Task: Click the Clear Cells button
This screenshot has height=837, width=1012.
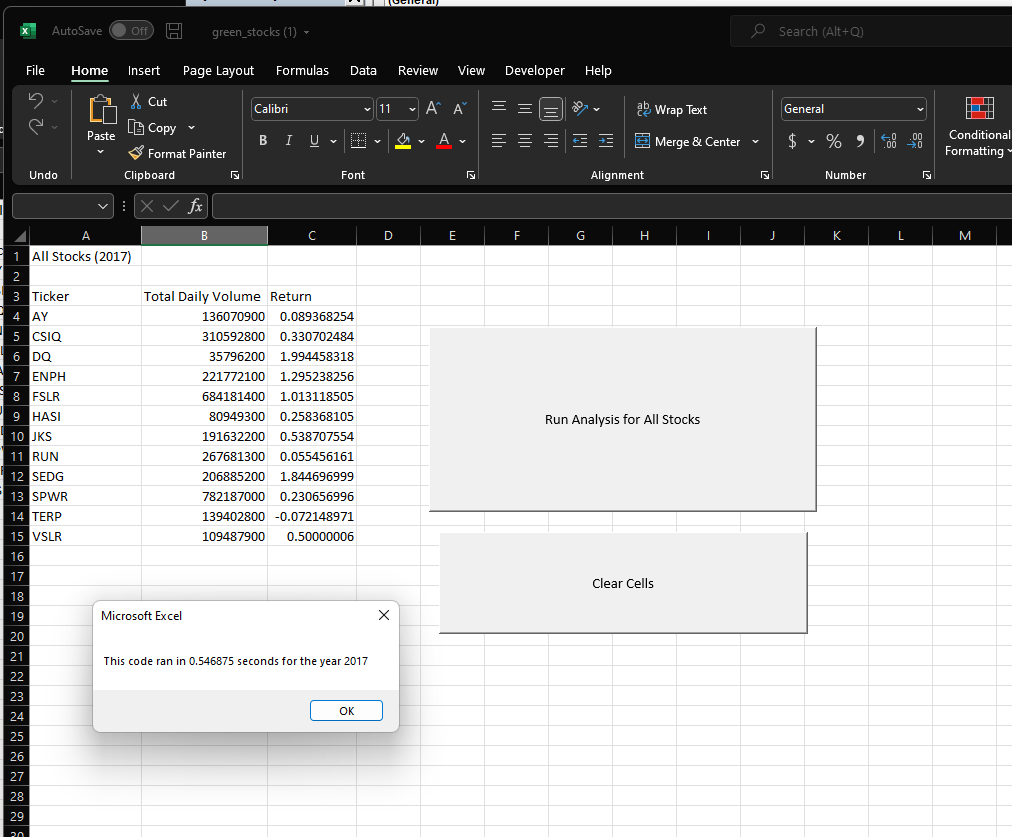Action: 623,583
